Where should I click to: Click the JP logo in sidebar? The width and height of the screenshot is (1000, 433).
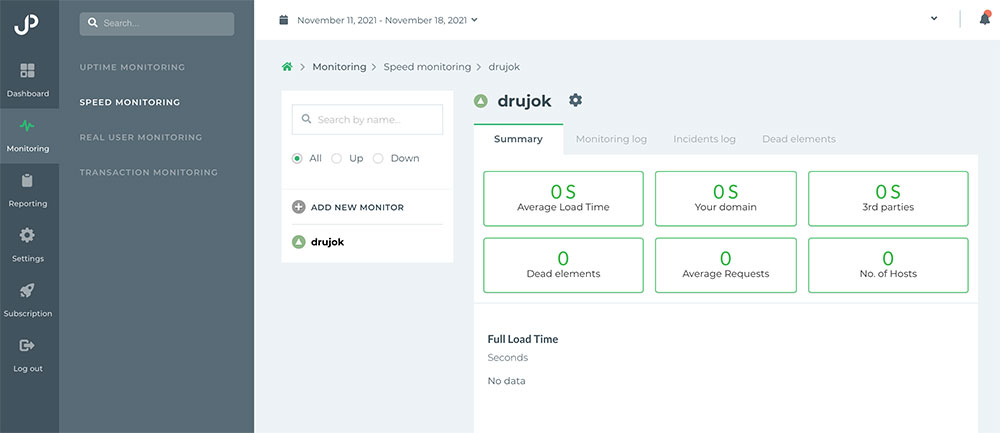tap(27, 24)
